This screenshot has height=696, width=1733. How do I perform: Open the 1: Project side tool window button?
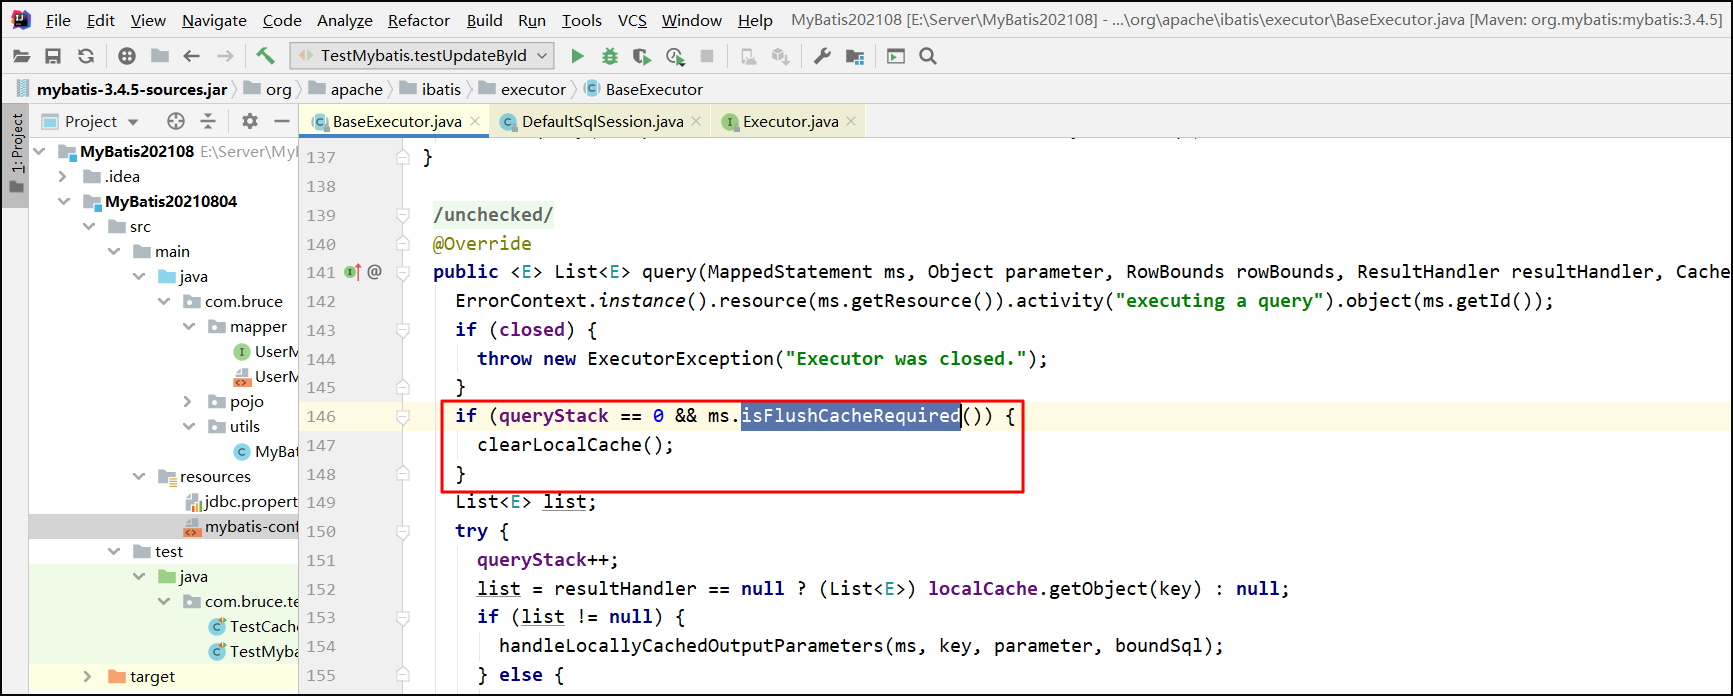point(16,155)
